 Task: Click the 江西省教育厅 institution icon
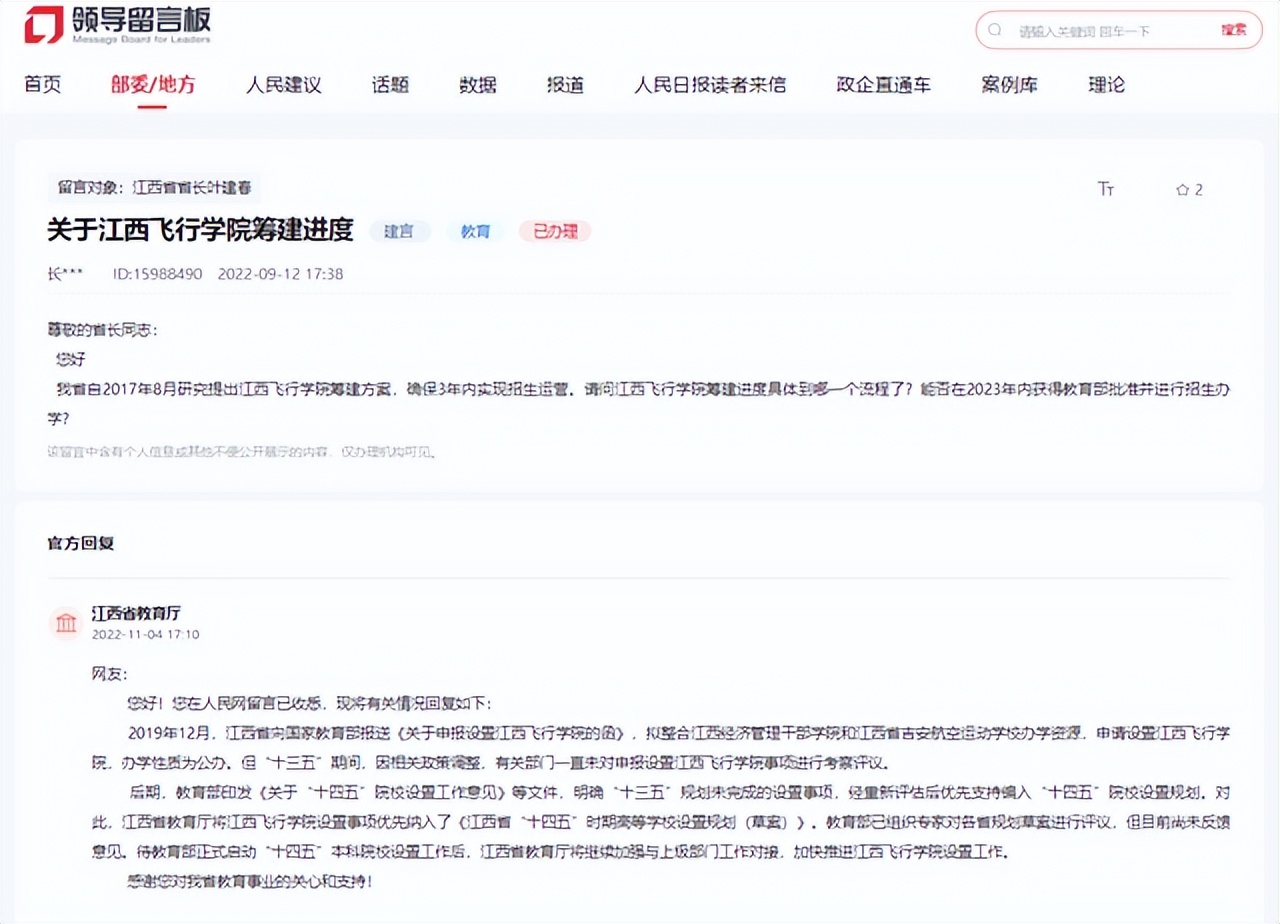tap(65, 622)
